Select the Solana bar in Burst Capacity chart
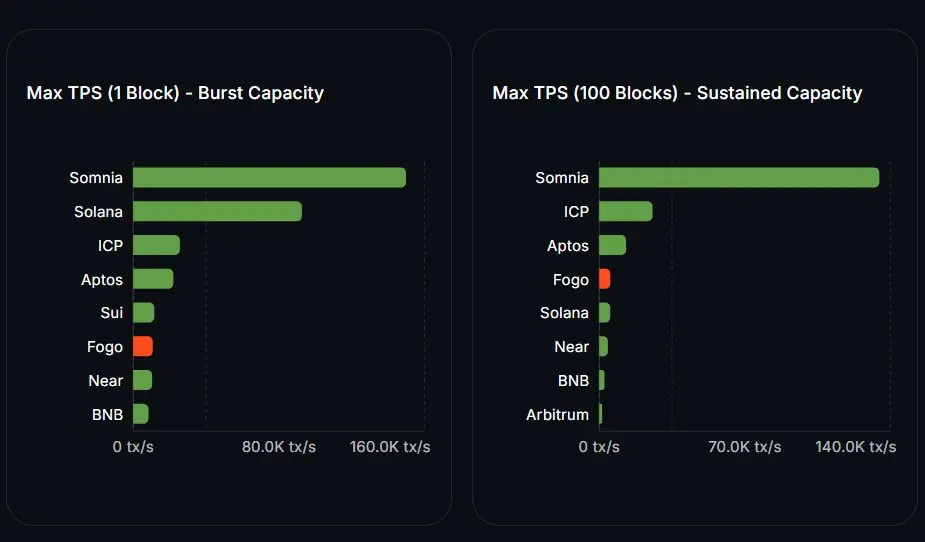This screenshot has width=925, height=542. 217,212
